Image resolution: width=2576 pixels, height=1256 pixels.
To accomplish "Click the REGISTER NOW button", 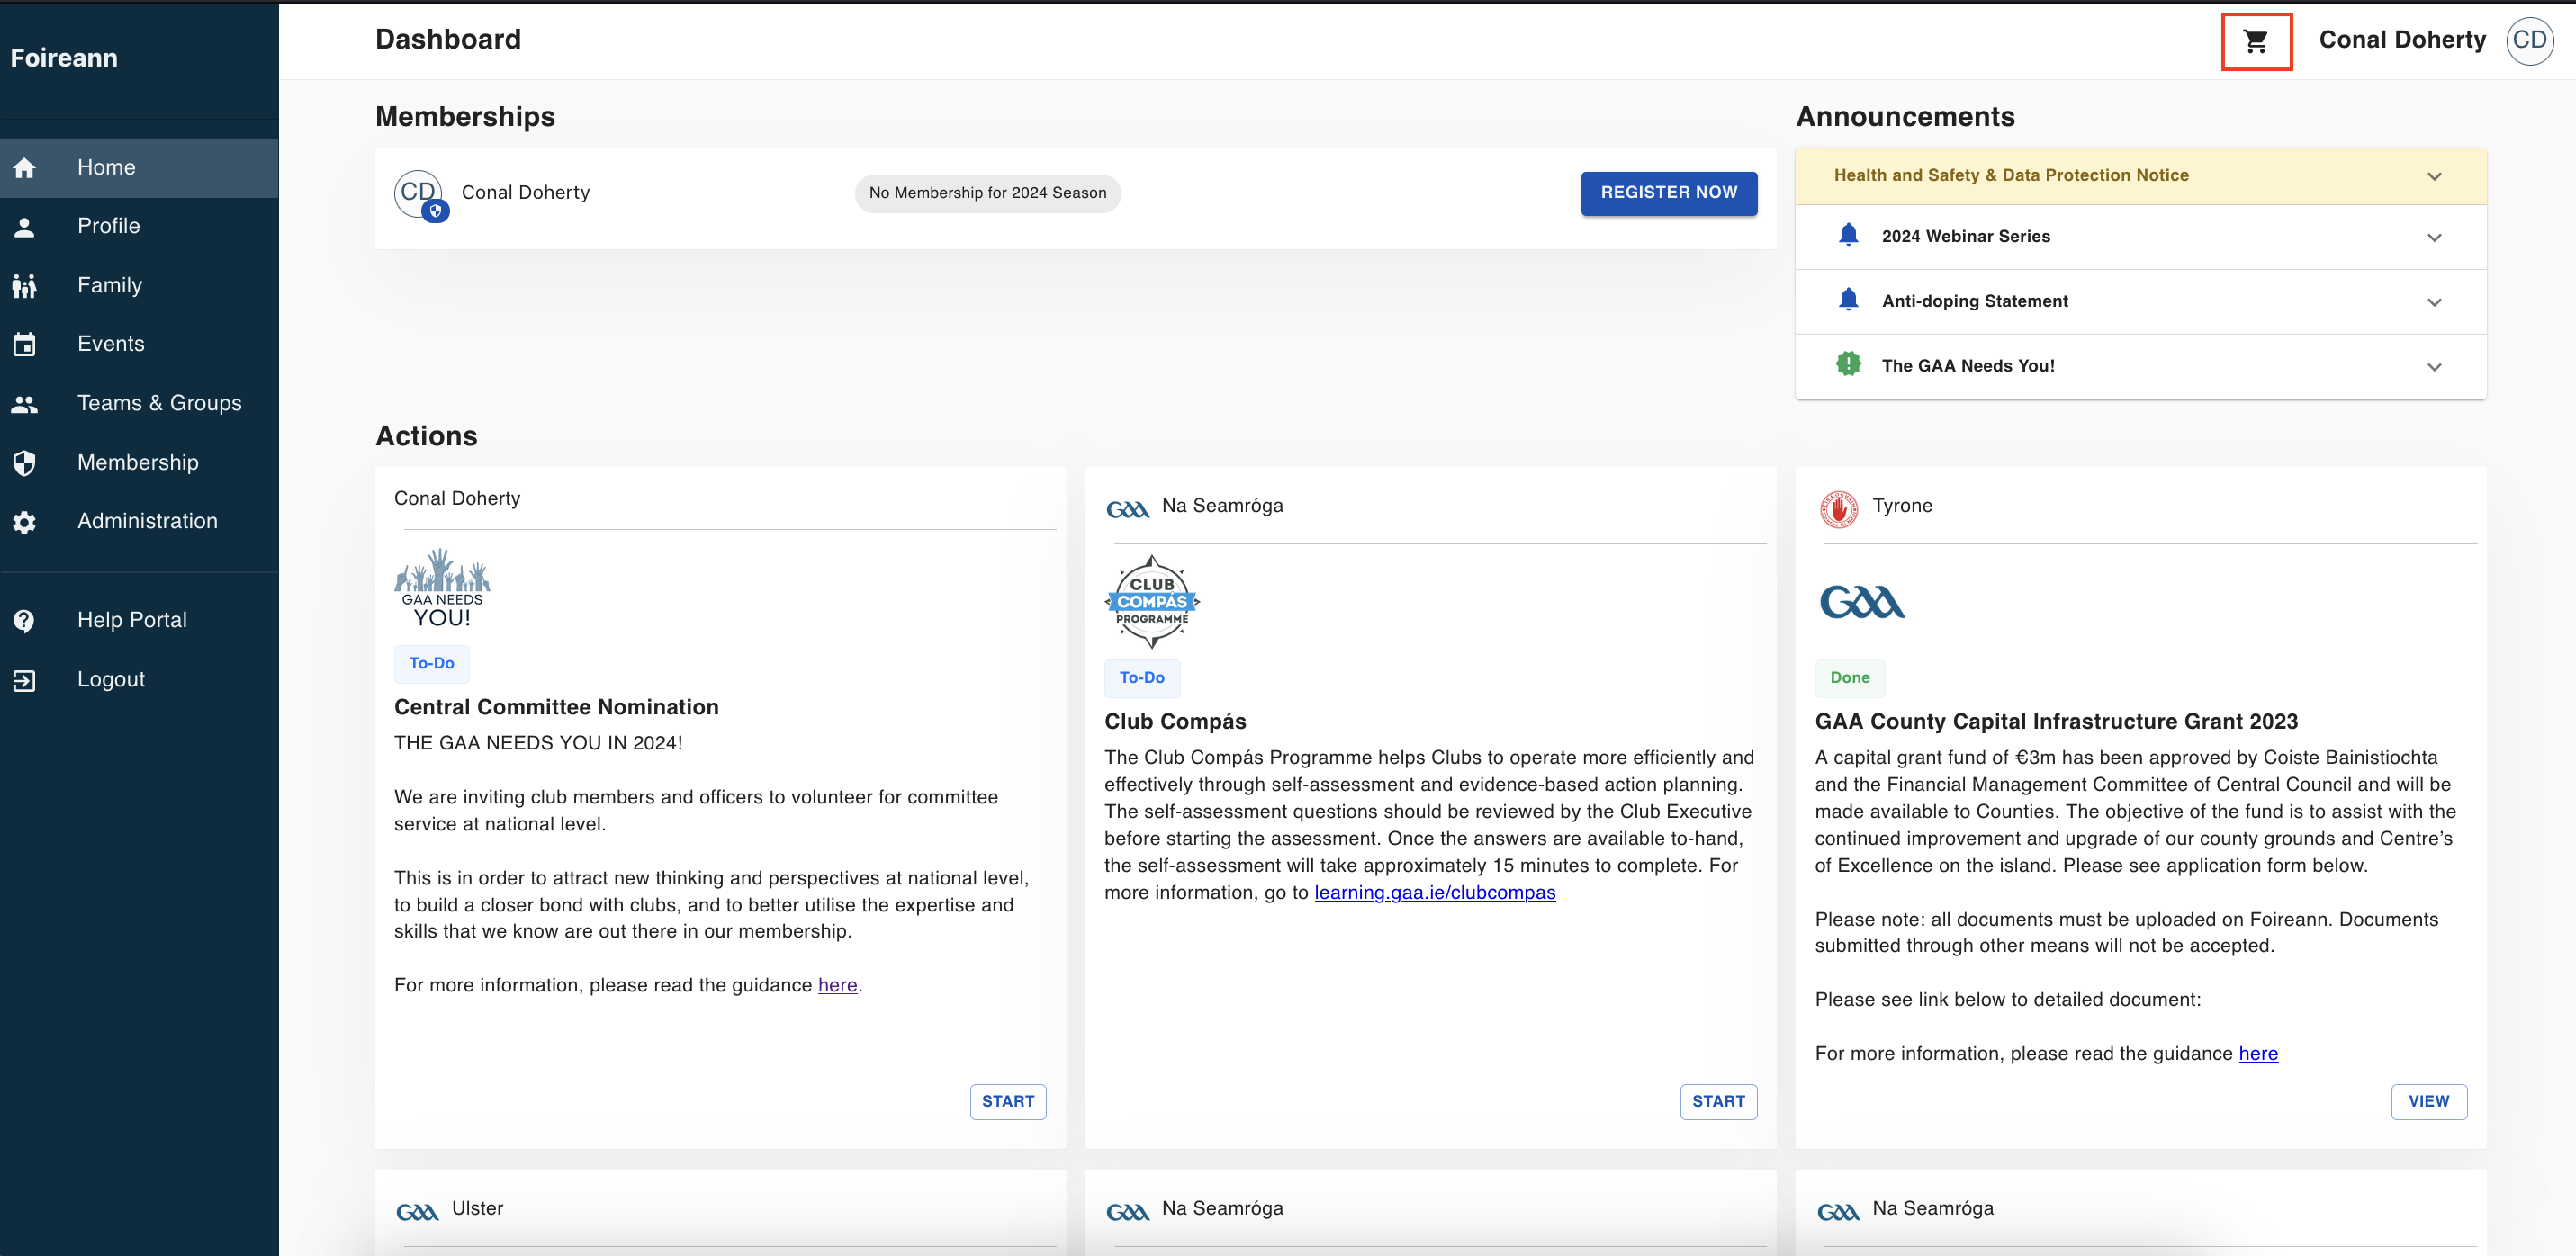I will pyautogui.click(x=1668, y=193).
